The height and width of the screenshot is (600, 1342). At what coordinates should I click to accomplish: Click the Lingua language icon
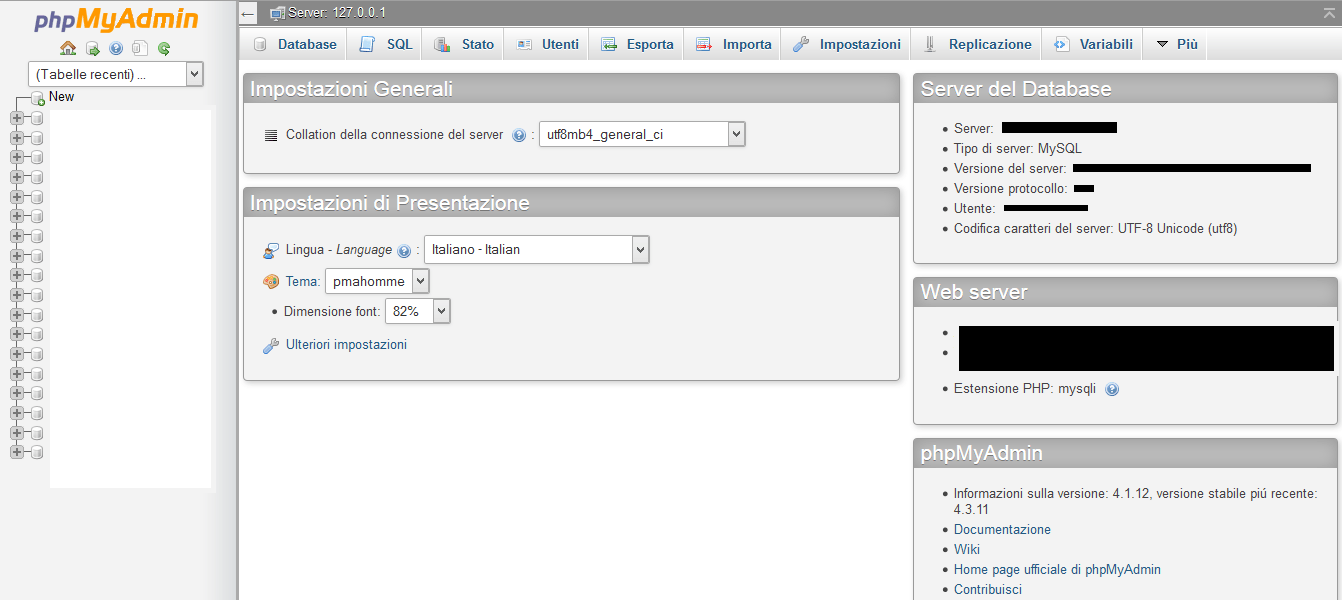270,250
